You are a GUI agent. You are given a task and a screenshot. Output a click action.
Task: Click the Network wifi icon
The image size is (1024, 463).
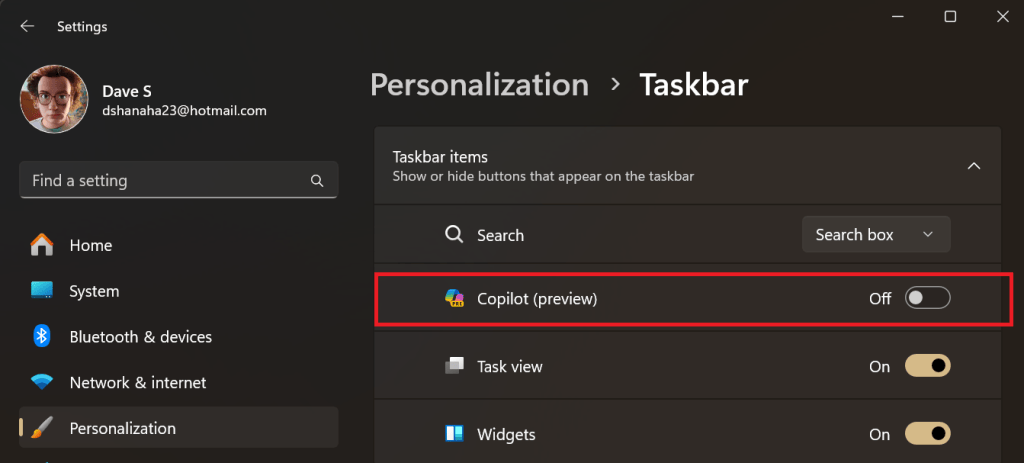42,383
